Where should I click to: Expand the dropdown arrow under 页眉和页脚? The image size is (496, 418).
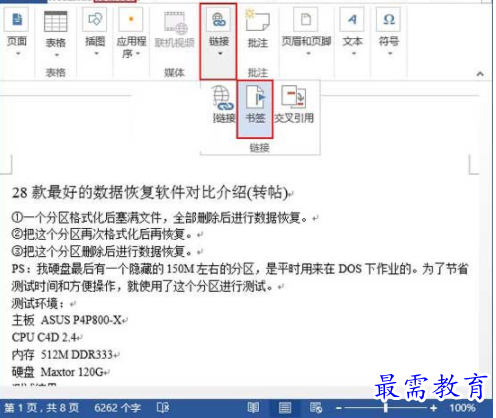(308, 53)
